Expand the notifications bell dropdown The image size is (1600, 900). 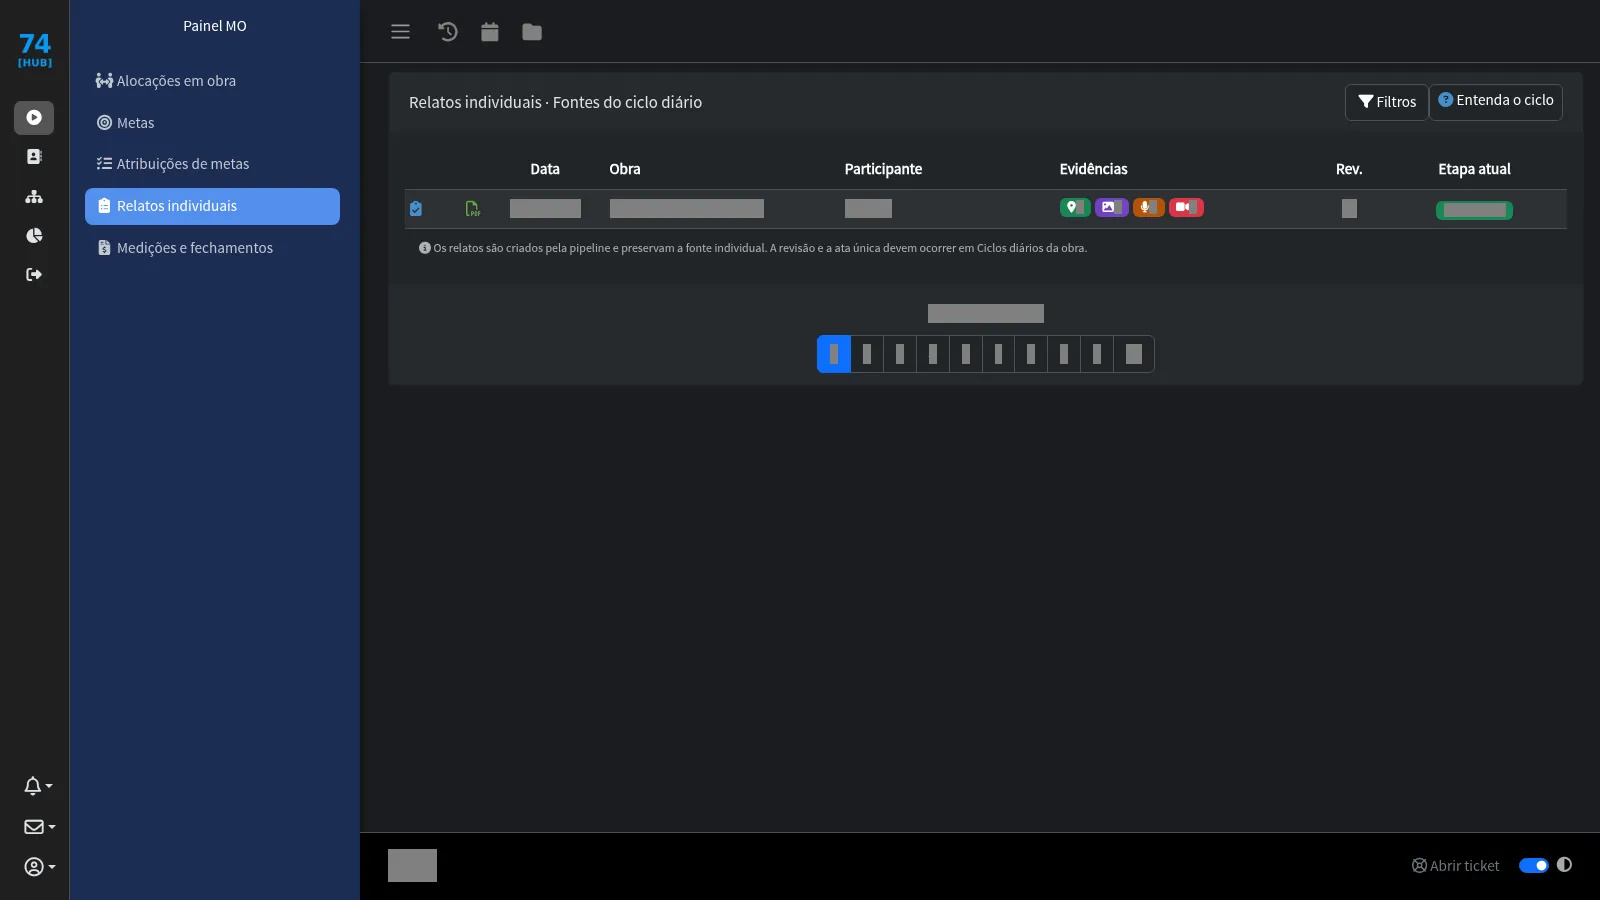click(38, 786)
